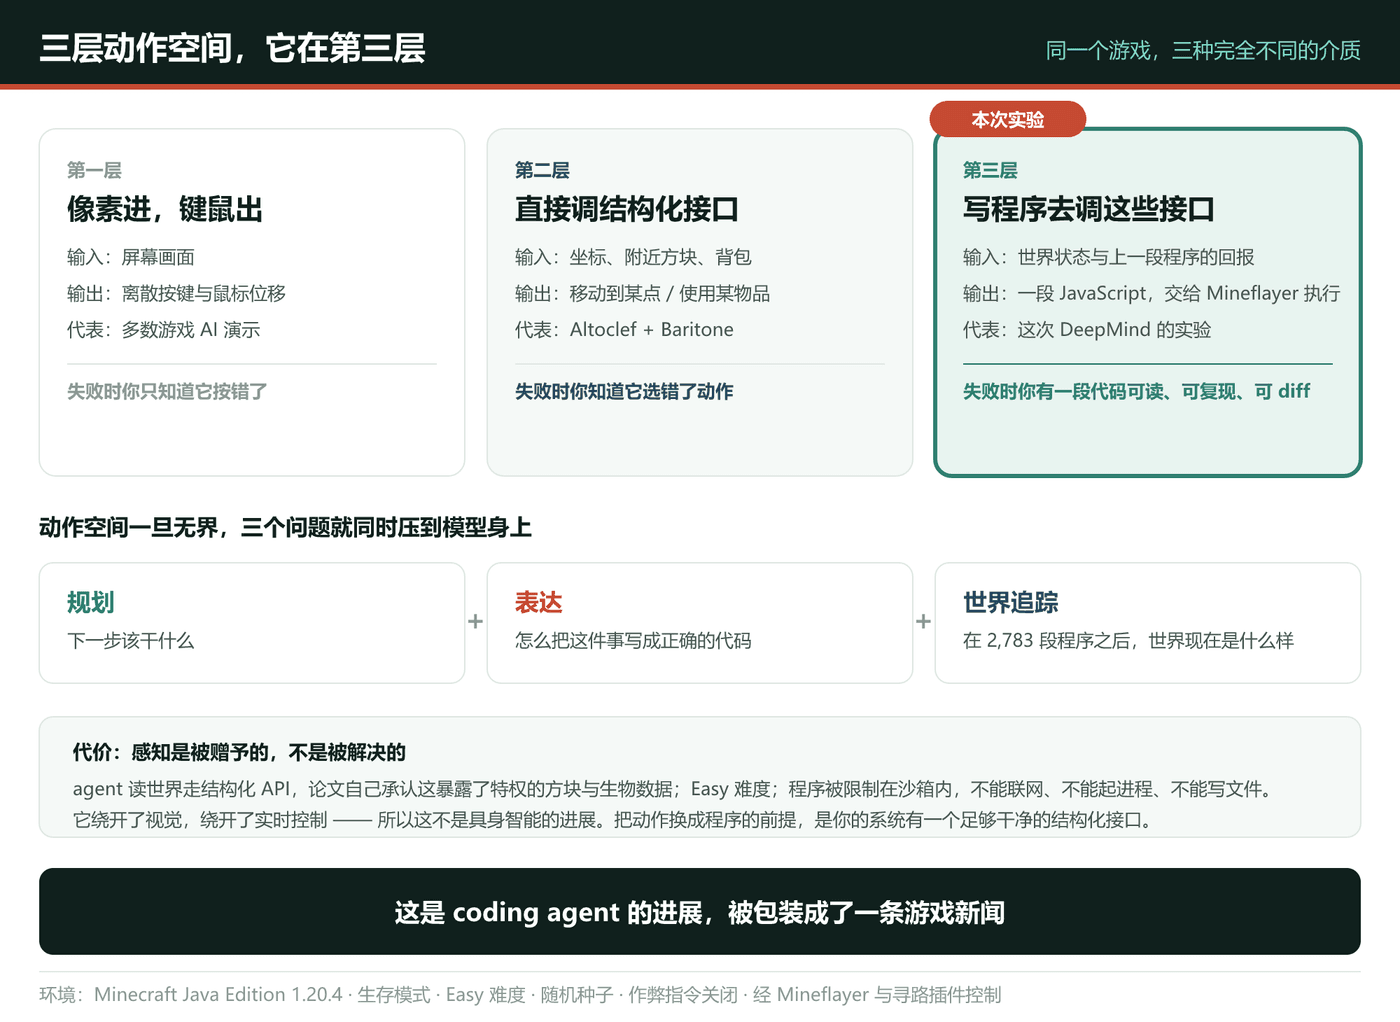This screenshot has height=1022, width=1400.
Task: Select the text "怎么把这件事写成正确的代码"
Action: [x=633, y=641]
